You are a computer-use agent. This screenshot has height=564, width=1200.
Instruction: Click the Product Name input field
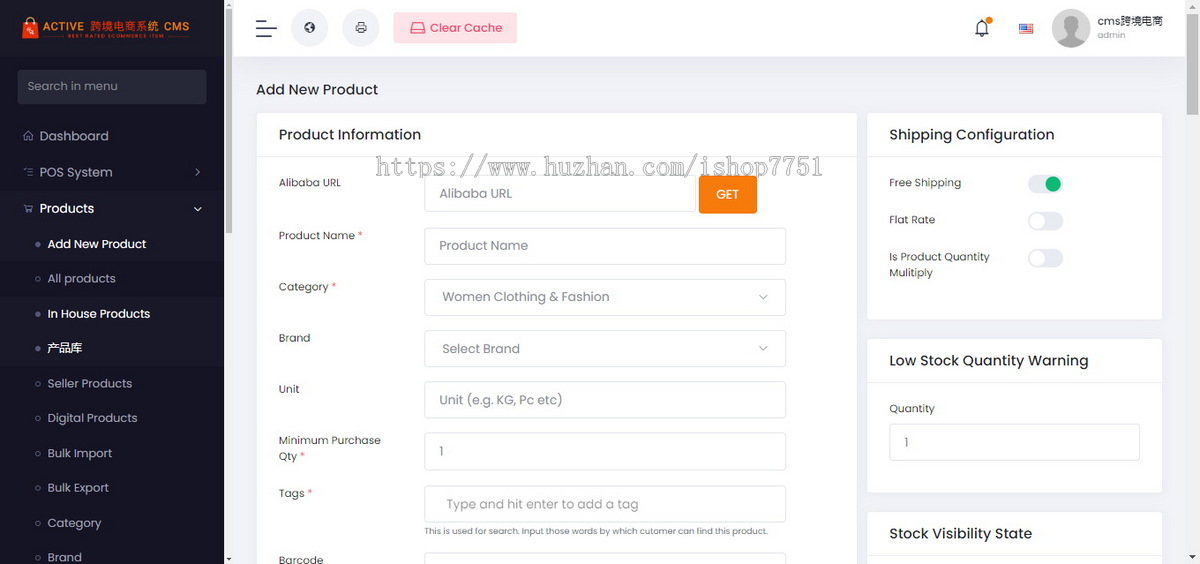click(605, 246)
